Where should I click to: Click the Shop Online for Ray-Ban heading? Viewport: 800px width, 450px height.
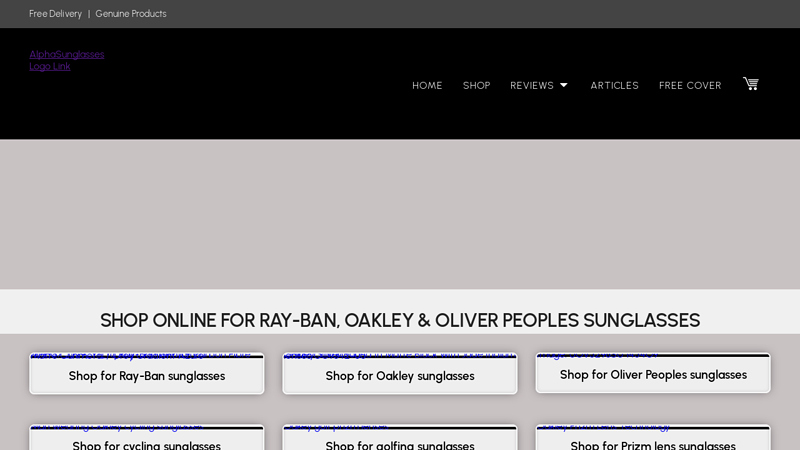click(400, 320)
